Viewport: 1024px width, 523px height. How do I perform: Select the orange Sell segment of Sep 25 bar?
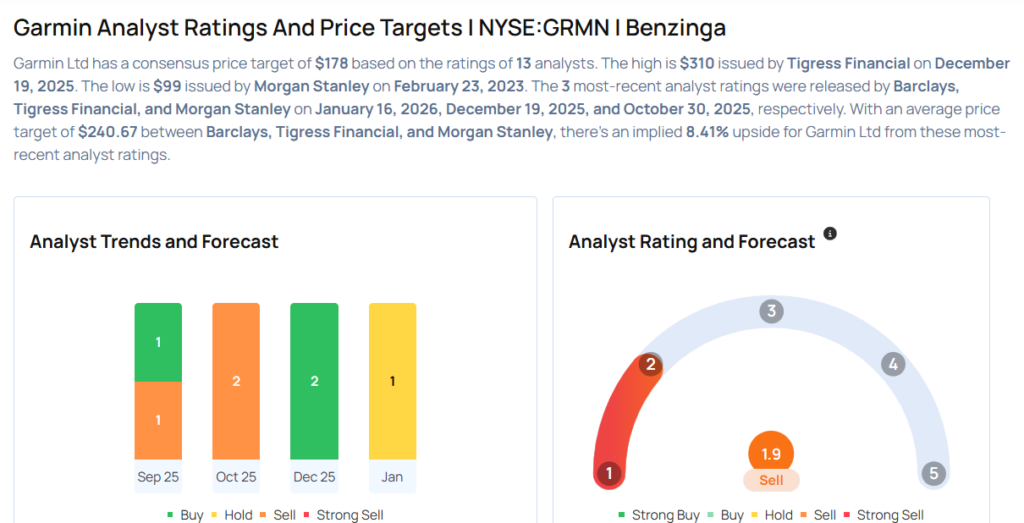point(158,420)
